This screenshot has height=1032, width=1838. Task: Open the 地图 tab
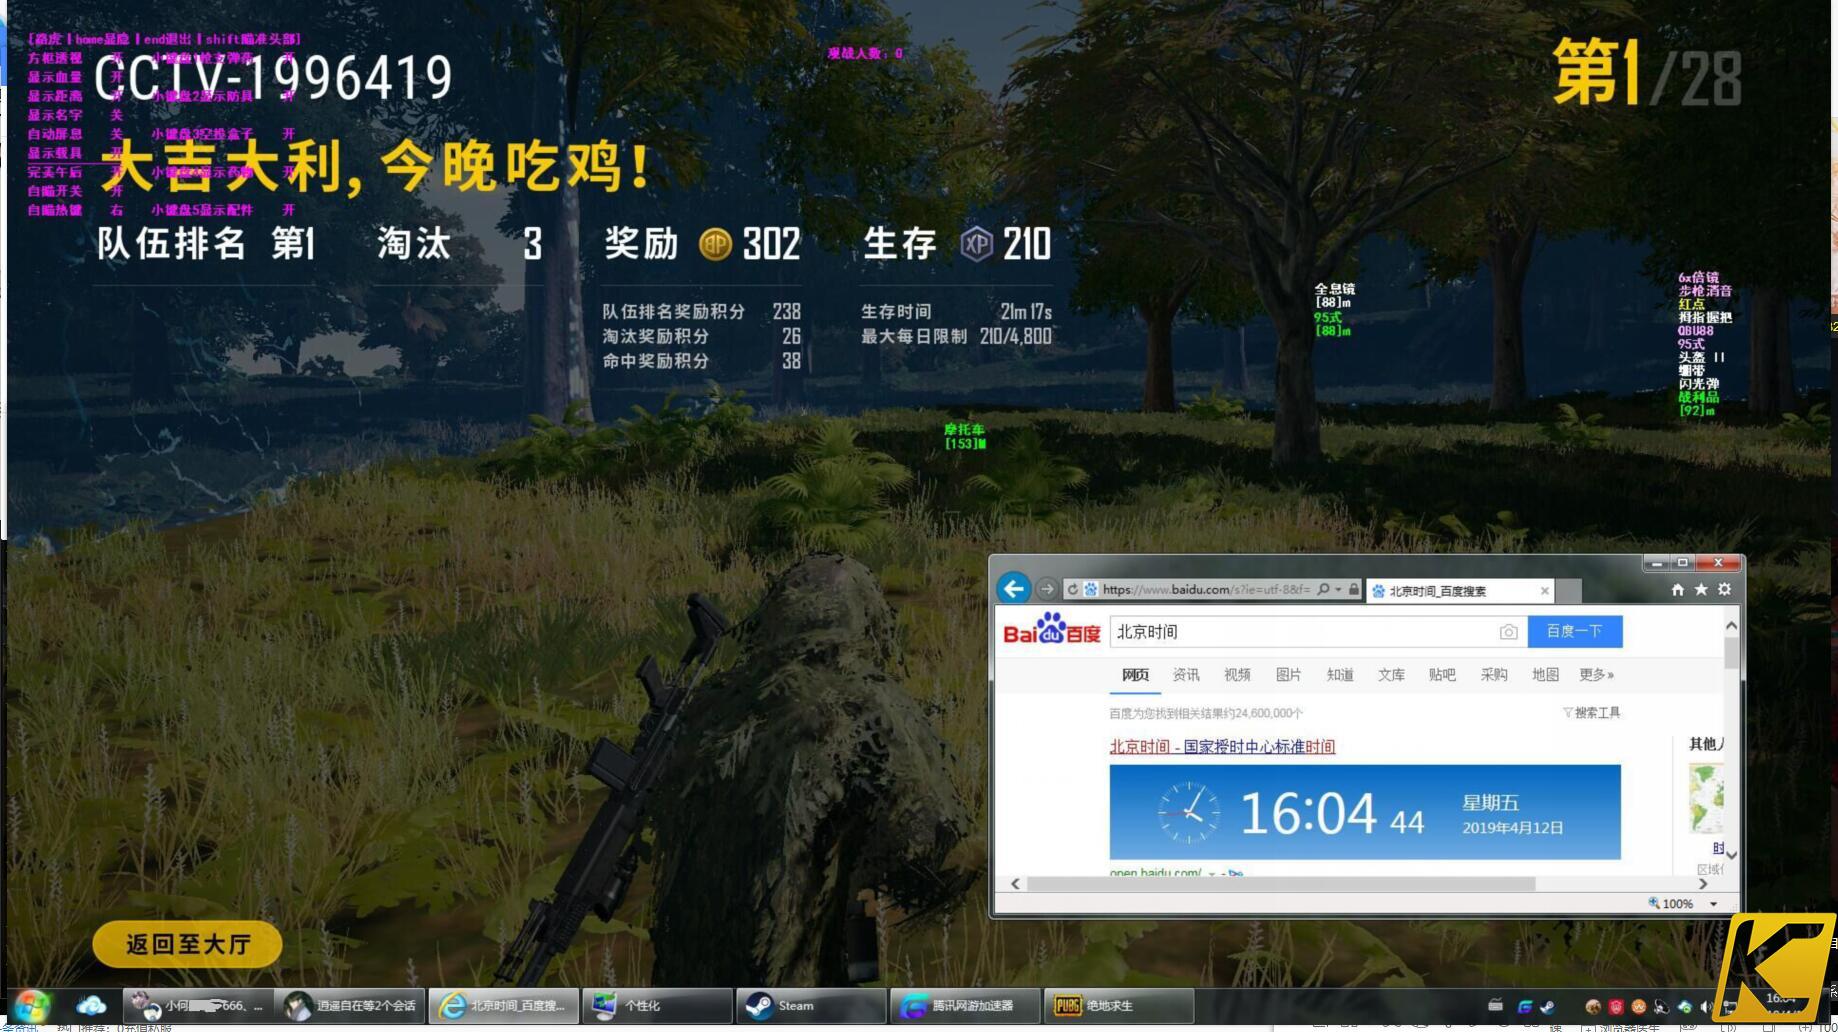pyautogui.click(x=1545, y=675)
